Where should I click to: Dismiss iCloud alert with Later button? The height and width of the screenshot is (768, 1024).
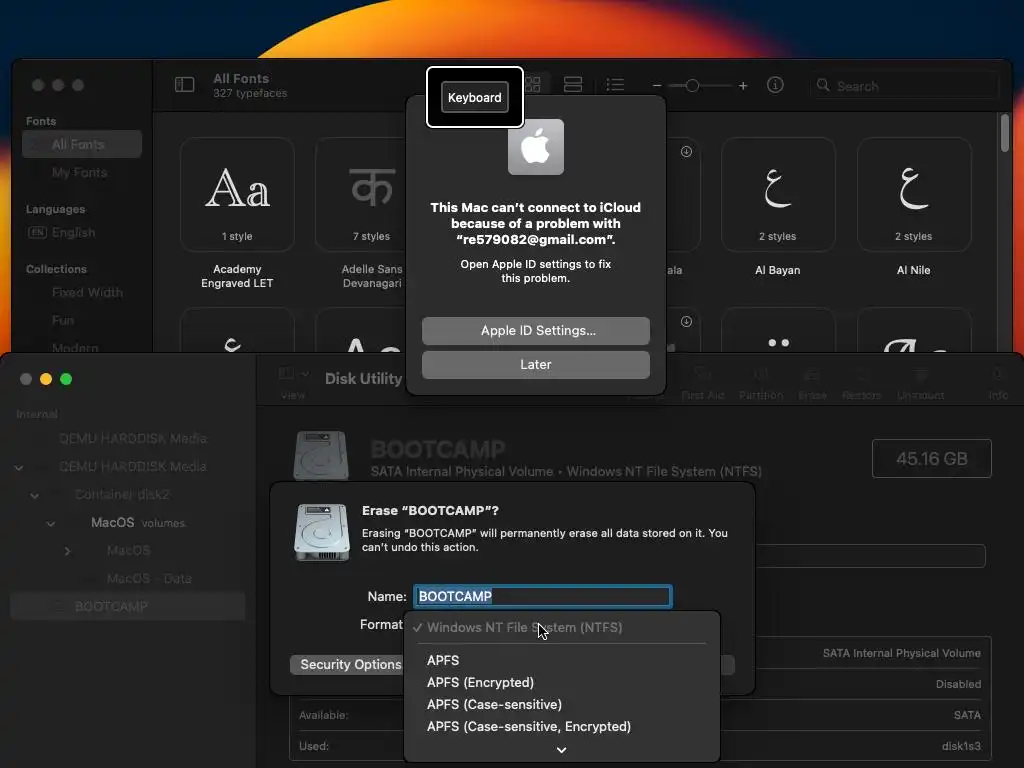click(536, 365)
